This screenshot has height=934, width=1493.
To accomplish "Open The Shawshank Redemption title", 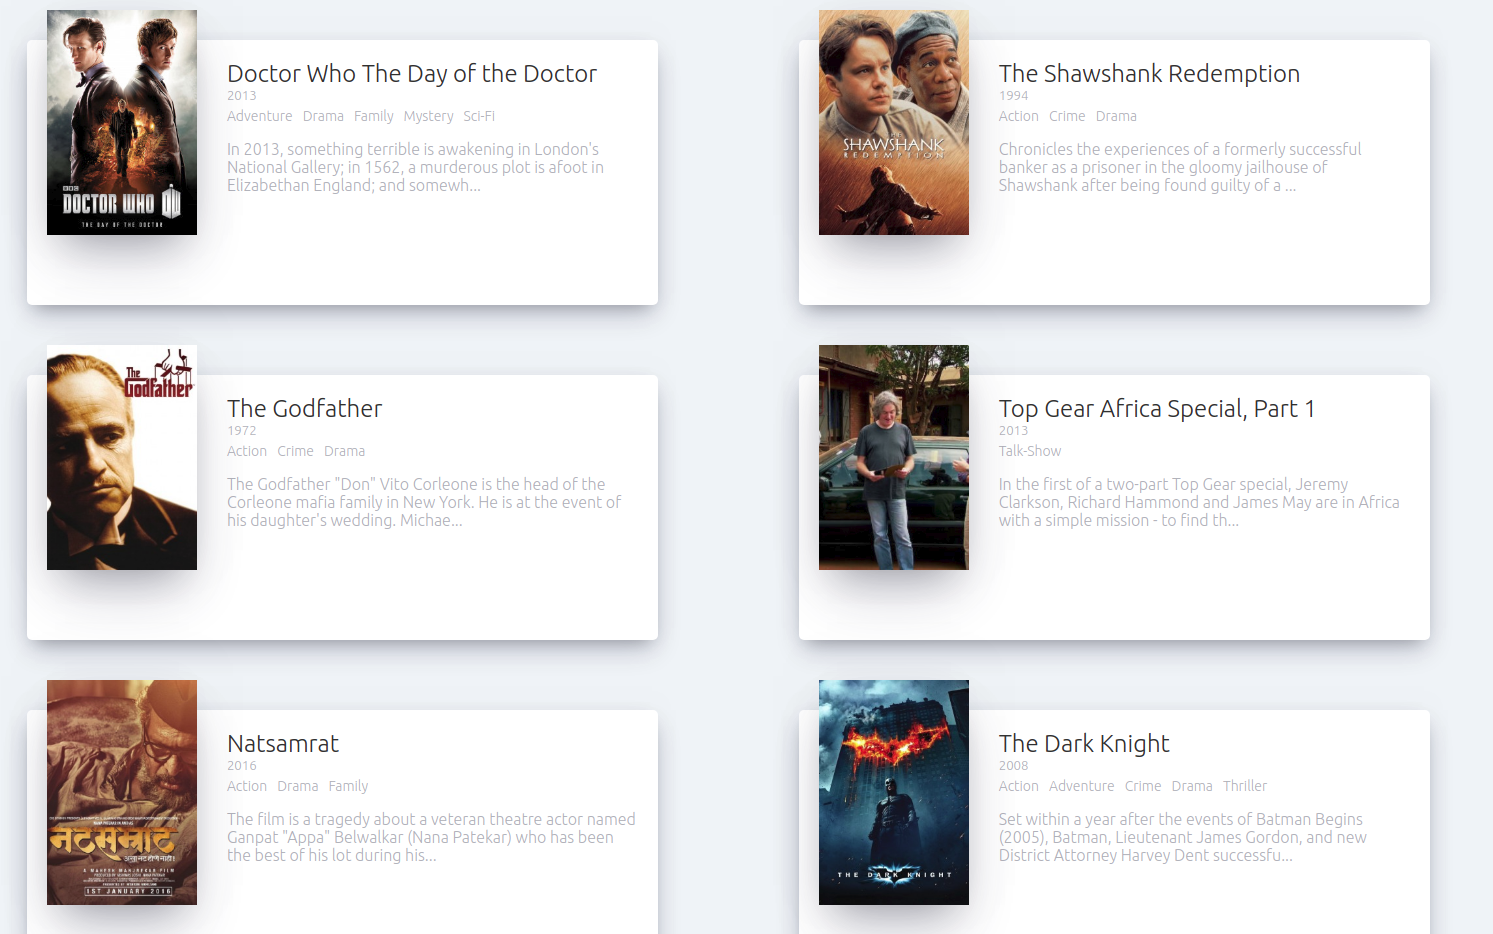I will point(1149,74).
